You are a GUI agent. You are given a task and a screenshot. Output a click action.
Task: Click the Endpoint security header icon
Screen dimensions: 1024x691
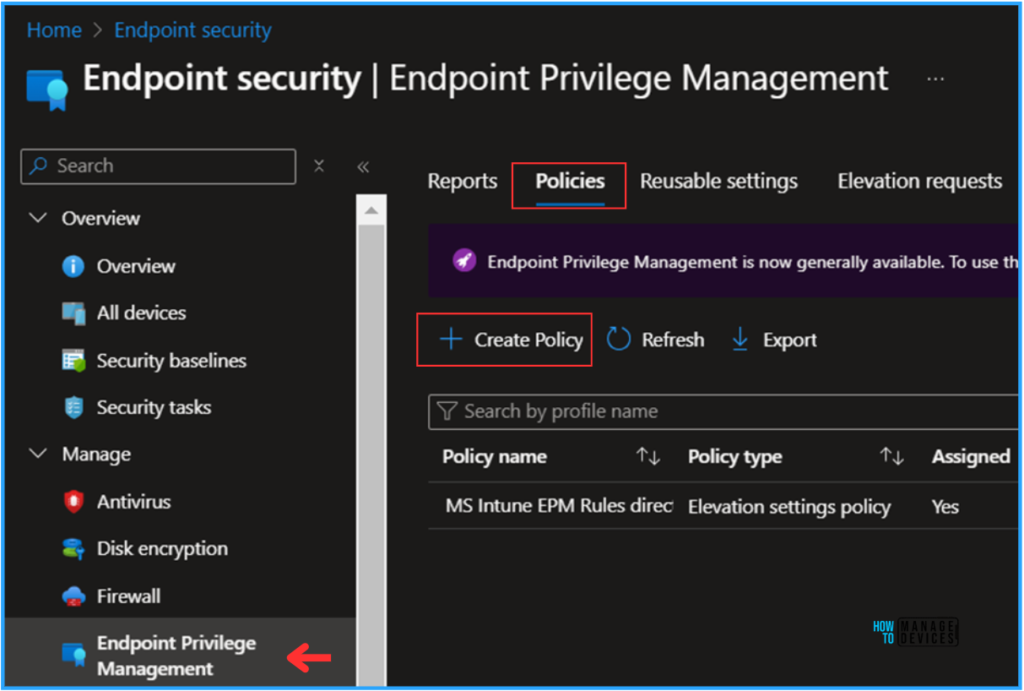[x=47, y=90]
